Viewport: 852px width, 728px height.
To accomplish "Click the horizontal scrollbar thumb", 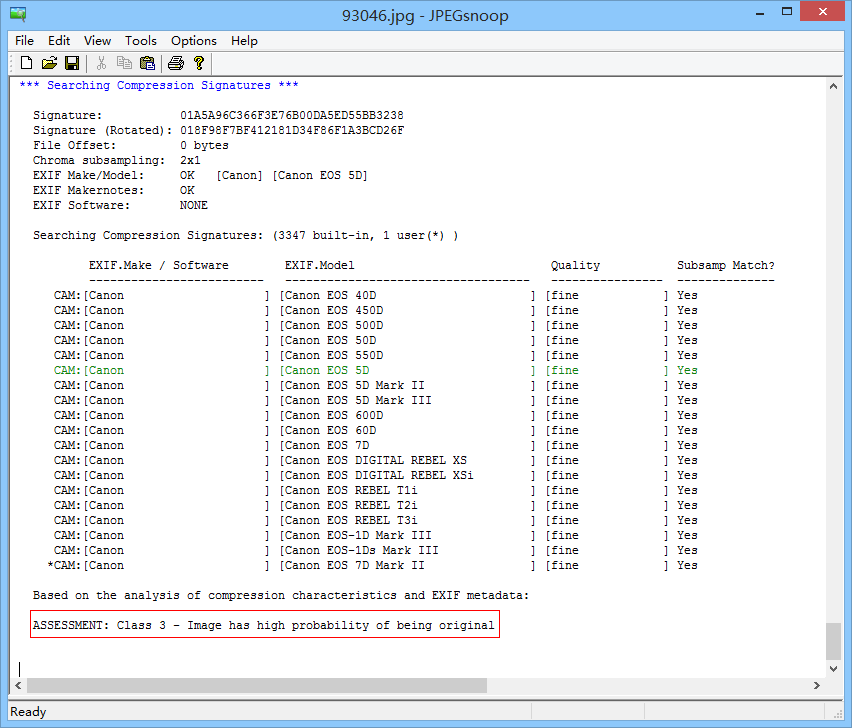I will click(257, 686).
